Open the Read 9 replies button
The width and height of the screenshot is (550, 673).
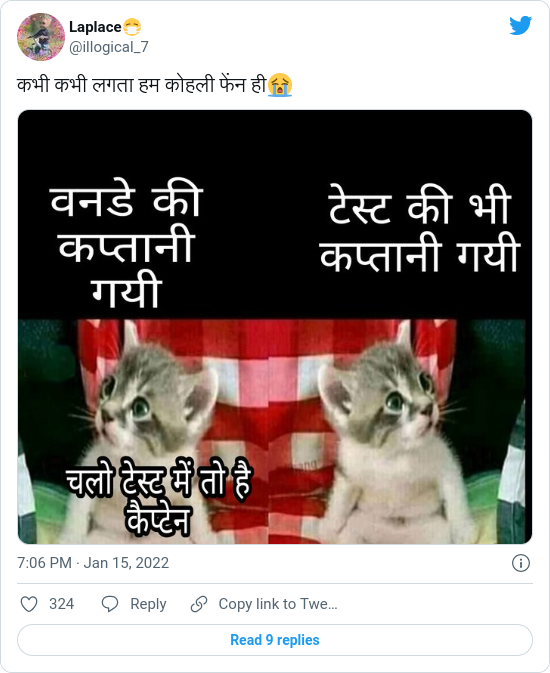click(275, 640)
